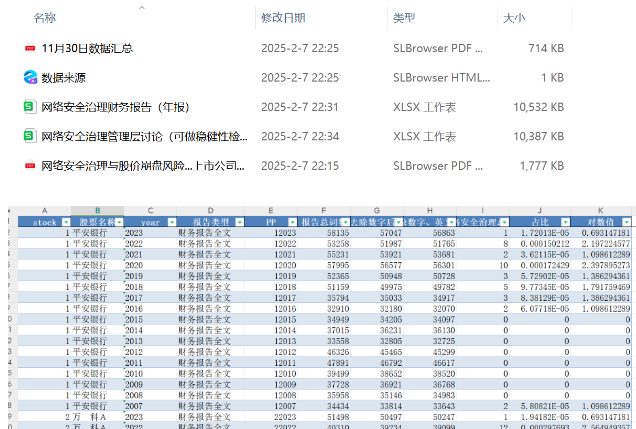Image resolution: width=636 pixels, height=429 pixels.
Task: Click cell with PP value 22023
Action: (x=271, y=417)
